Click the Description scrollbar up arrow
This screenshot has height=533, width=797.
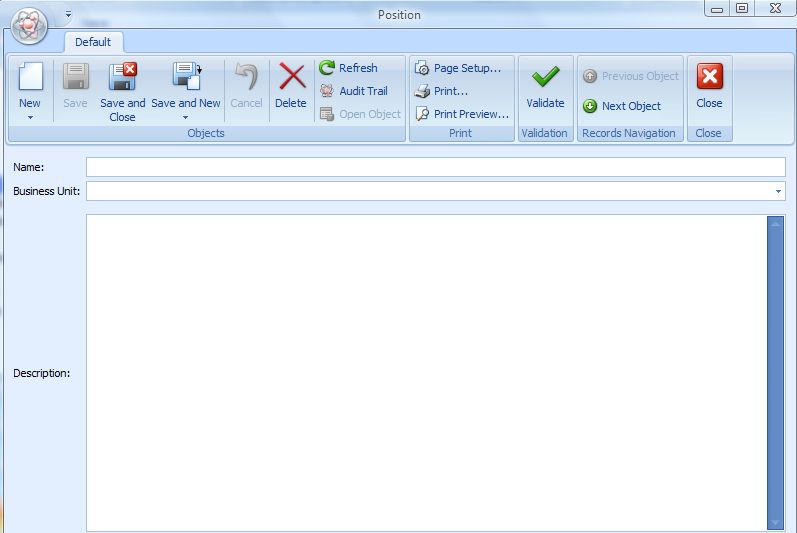(x=776, y=223)
